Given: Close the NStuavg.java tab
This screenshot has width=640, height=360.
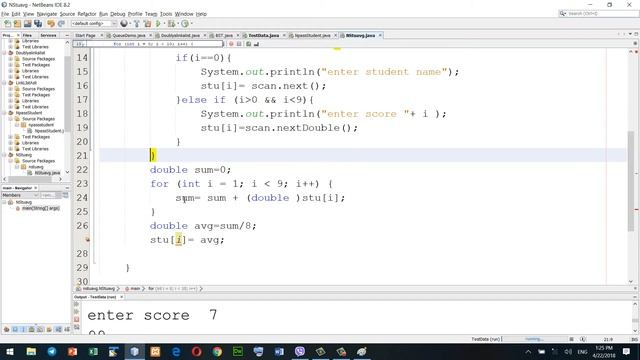Looking at the screenshot, I should (x=380, y=36).
